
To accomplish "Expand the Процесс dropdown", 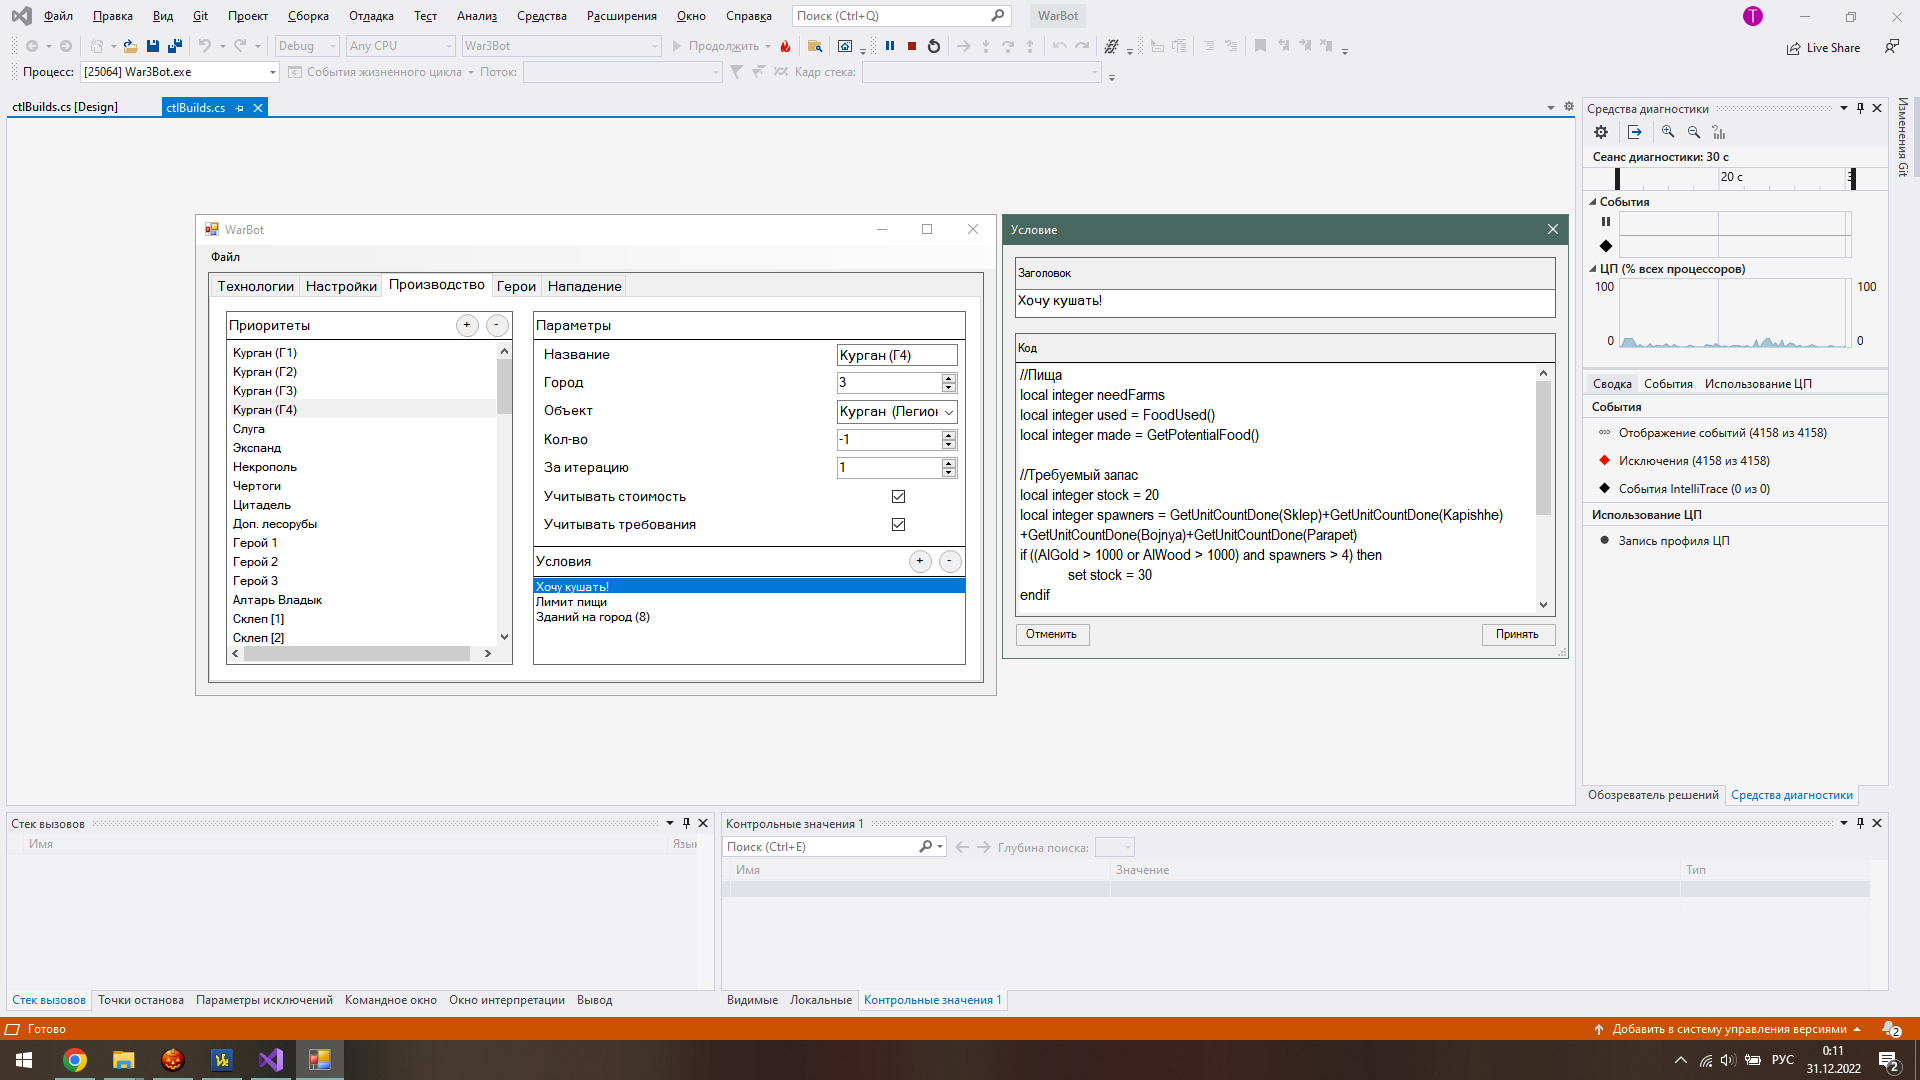I will point(272,72).
